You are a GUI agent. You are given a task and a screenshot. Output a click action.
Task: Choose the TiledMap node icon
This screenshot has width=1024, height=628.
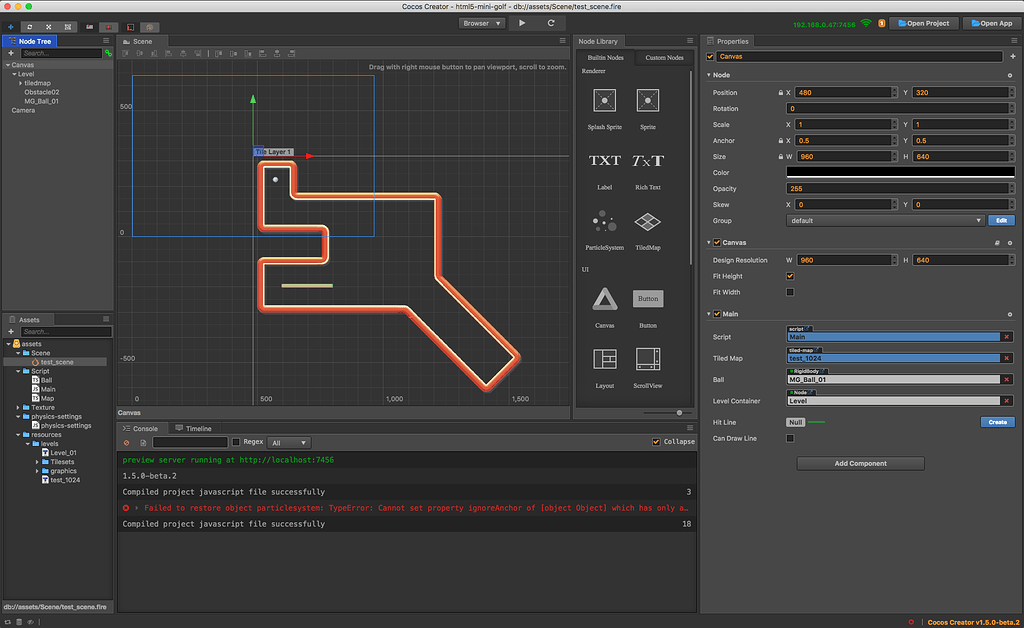[648, 222]
